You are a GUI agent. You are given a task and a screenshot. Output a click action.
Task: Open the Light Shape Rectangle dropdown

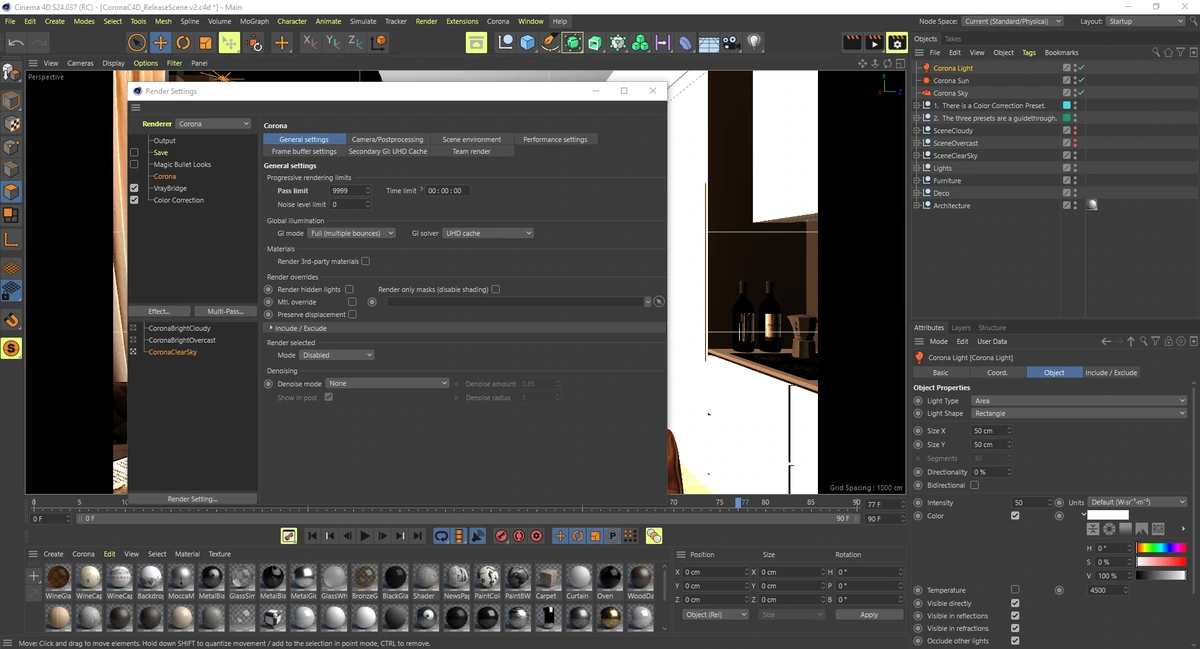click(x=1079, y=413)
